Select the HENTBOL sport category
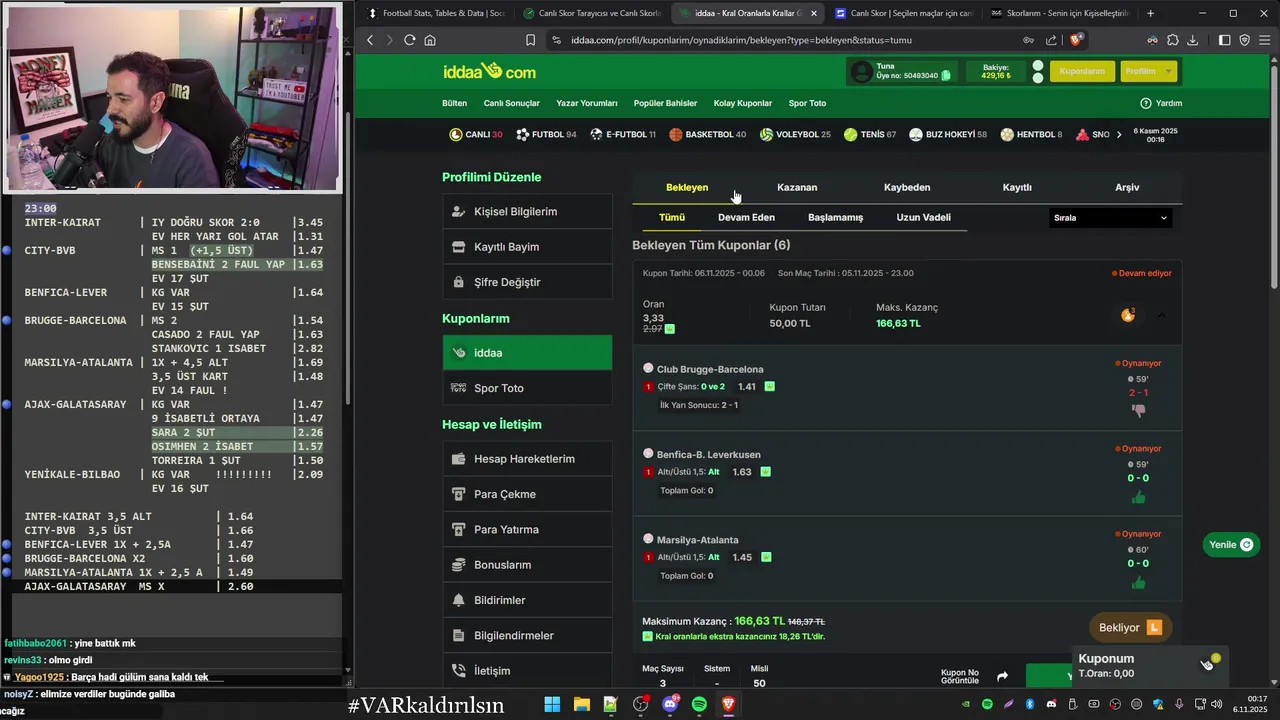 1031,134
